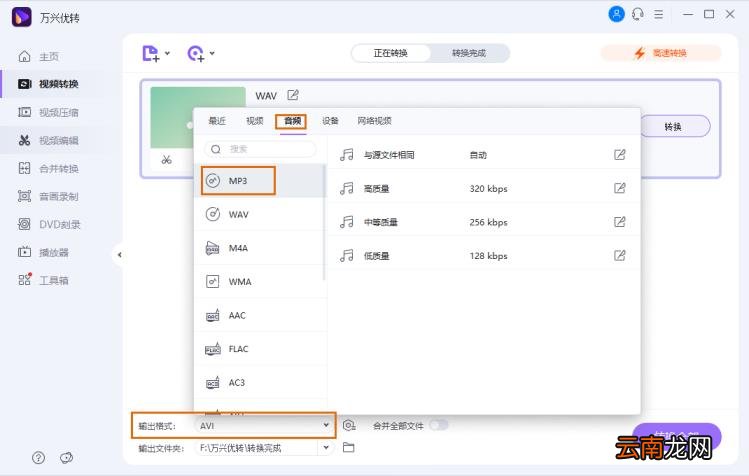Choose the same as source auto preset
749x476 pixels.
click(483, 154)
